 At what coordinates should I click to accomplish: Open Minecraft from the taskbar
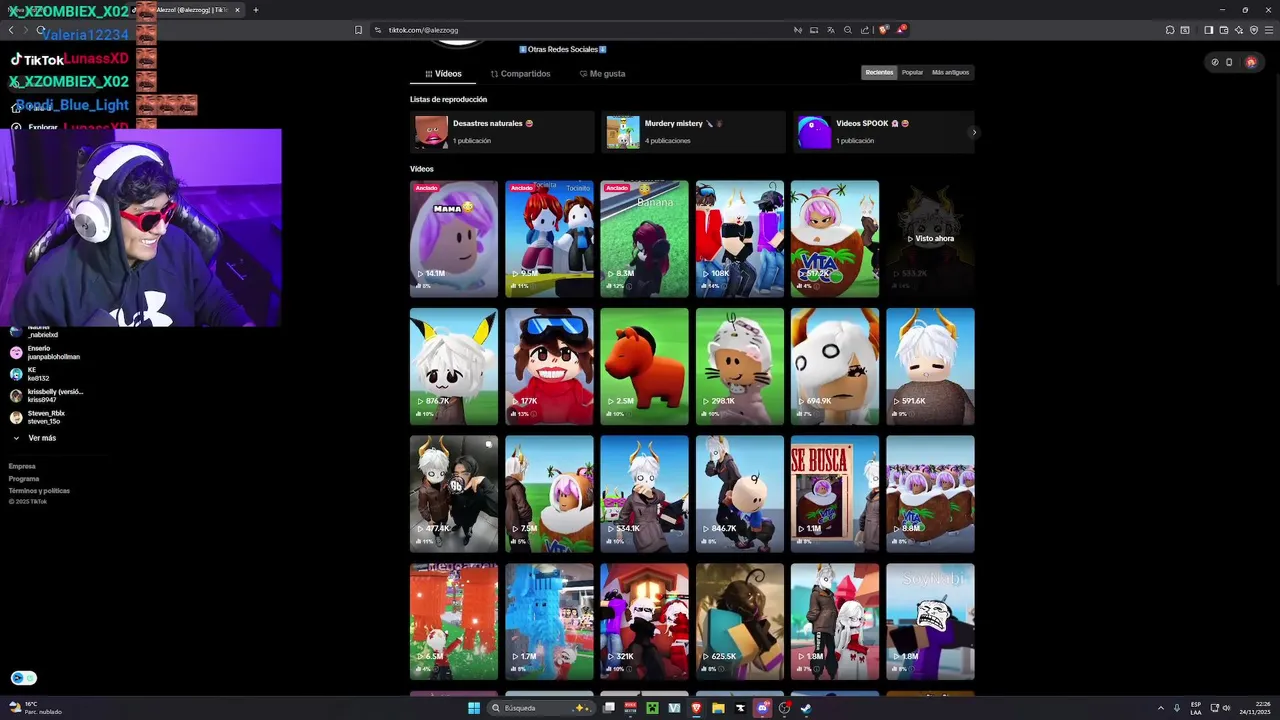coord(652,708)
